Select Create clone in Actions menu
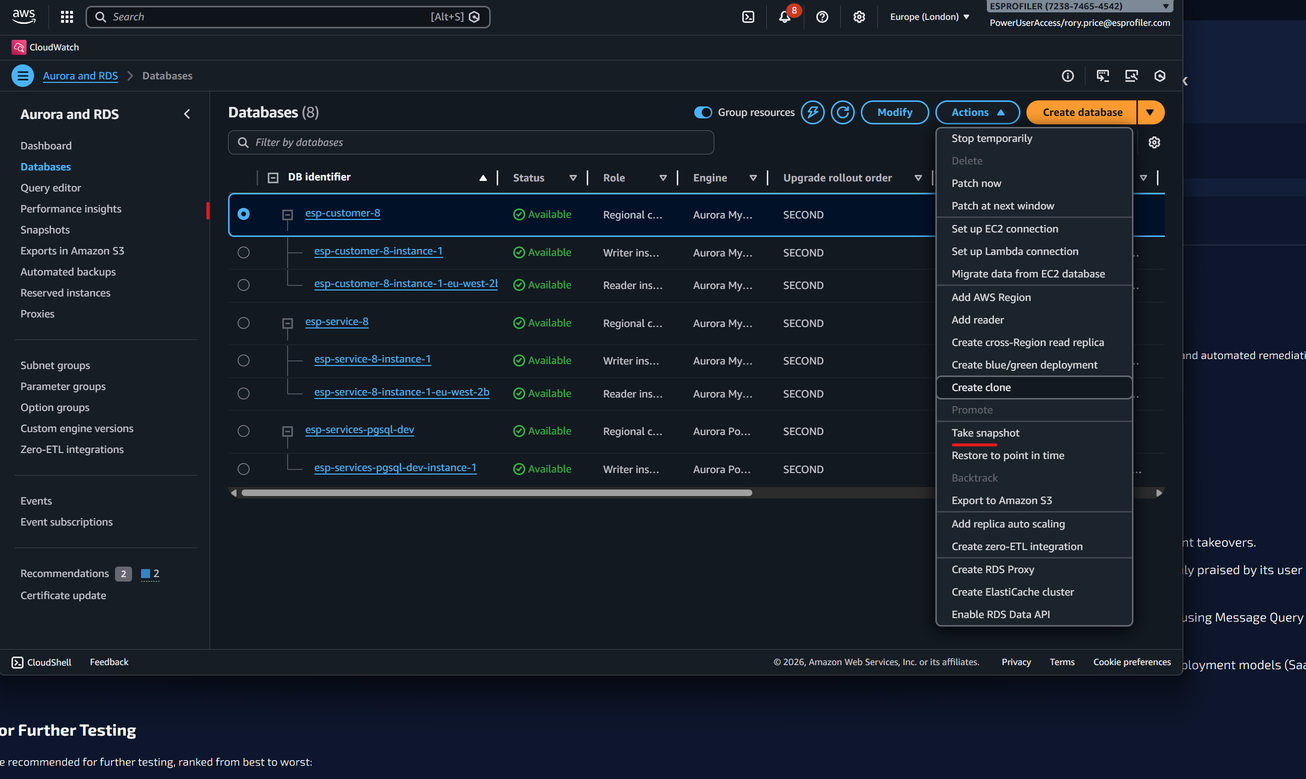The width and height of the screenshot is (1306, 779). (981, 387)
